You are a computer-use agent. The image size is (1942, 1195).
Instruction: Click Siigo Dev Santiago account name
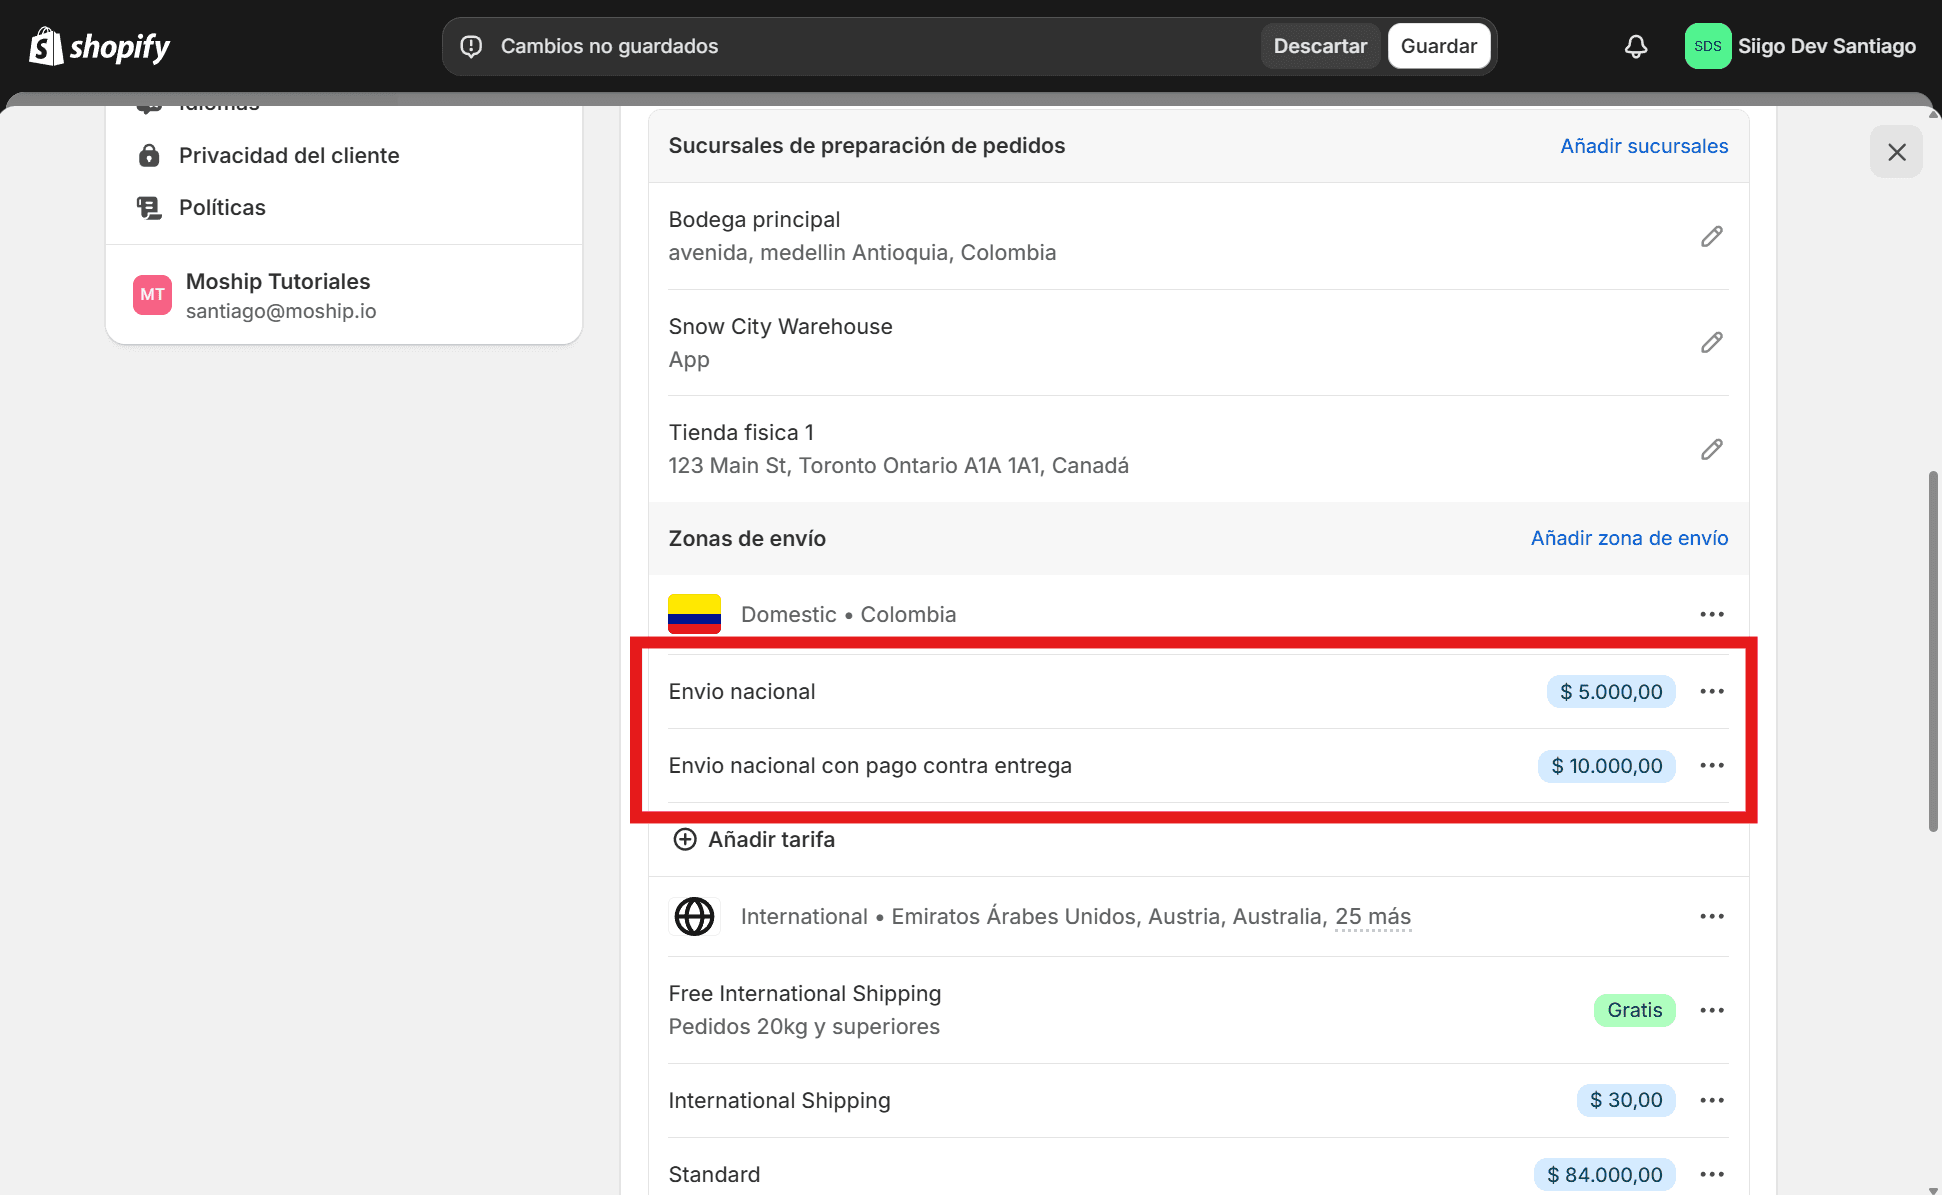tap(1827, 46)
